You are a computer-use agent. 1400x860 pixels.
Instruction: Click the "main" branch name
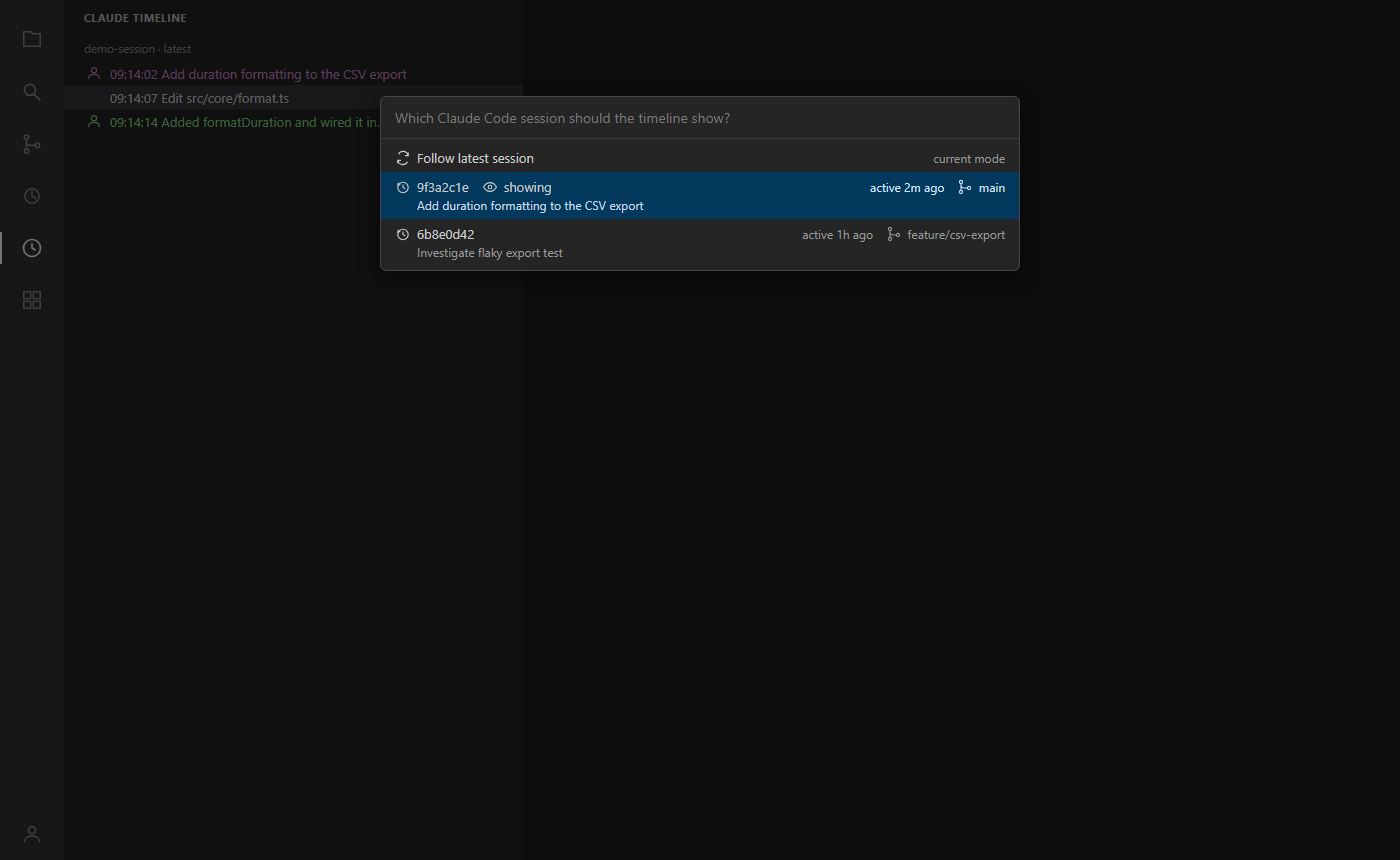[x=992, y=188]
